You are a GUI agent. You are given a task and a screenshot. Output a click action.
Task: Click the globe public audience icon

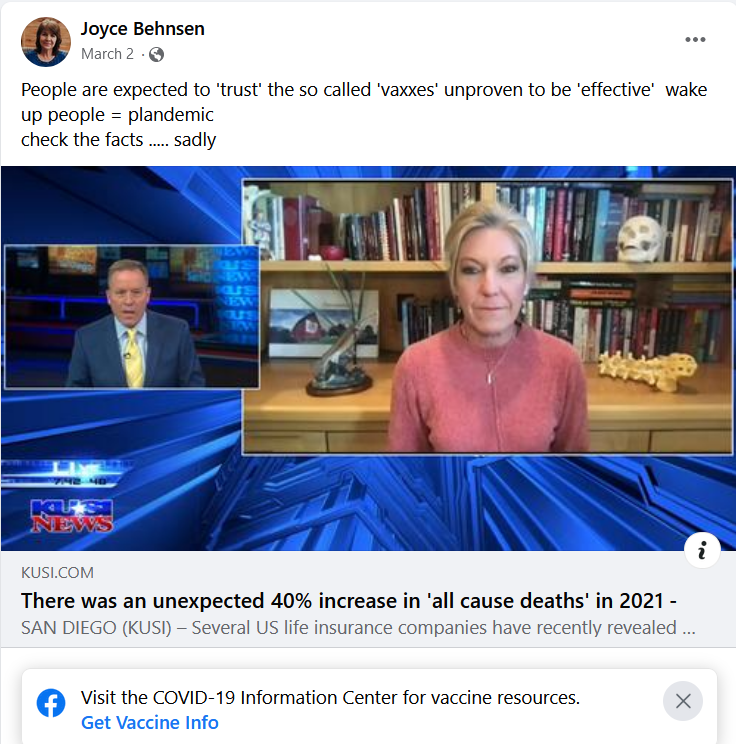[156, 55]
